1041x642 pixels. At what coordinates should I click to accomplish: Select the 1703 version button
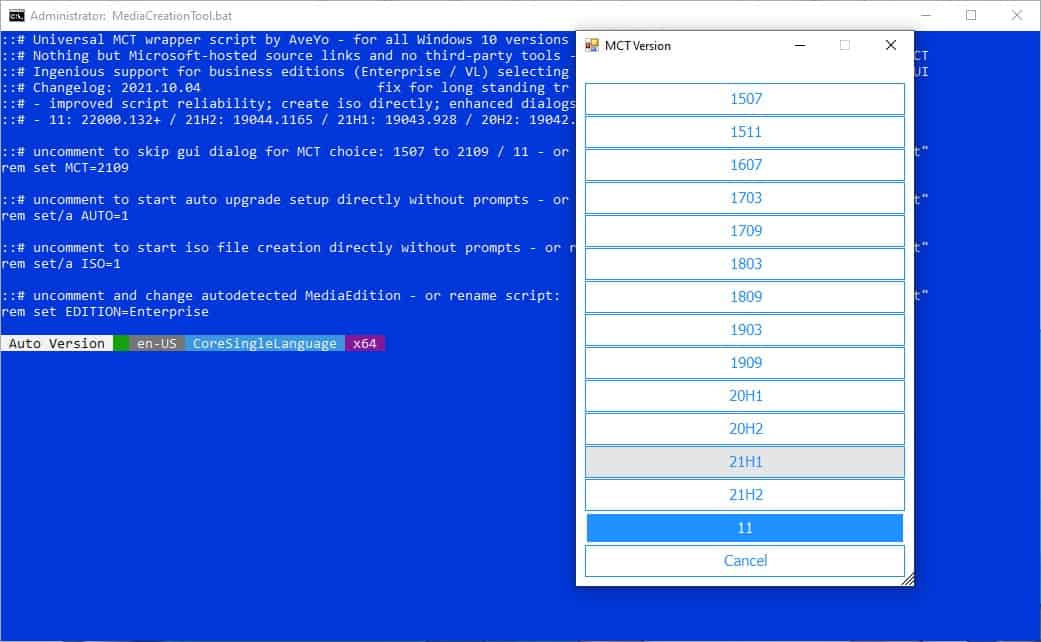744,198
